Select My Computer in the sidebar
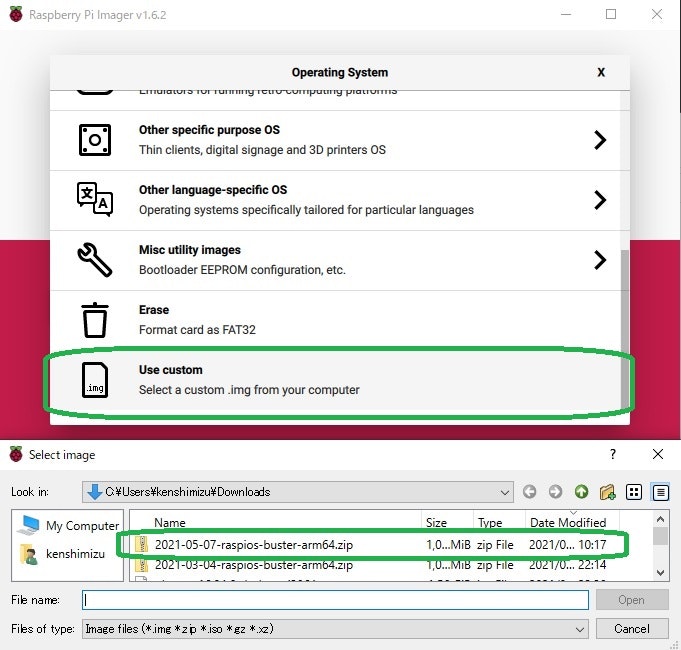Screen dimensions: 681x650 tap(68, 525)
